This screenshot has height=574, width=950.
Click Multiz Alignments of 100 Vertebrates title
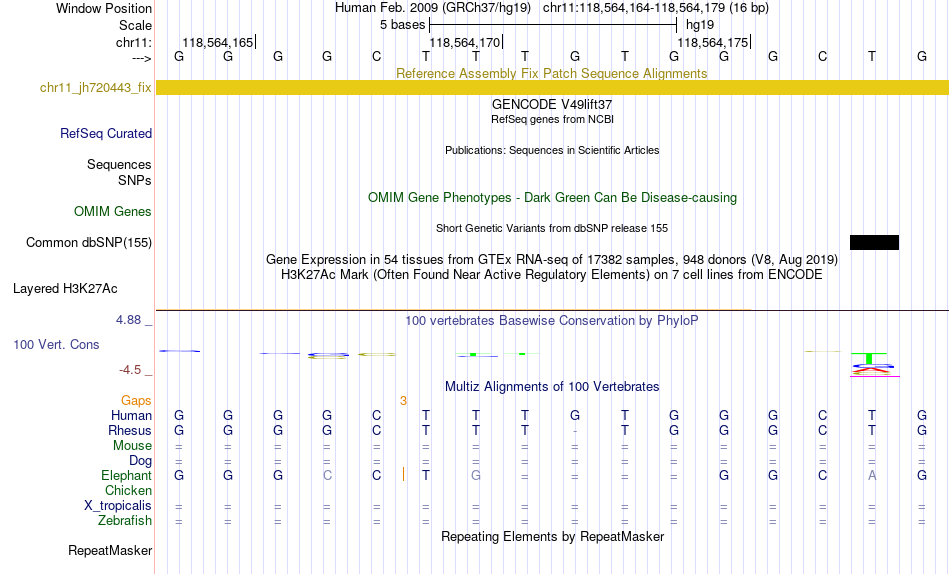pos(552,387)
